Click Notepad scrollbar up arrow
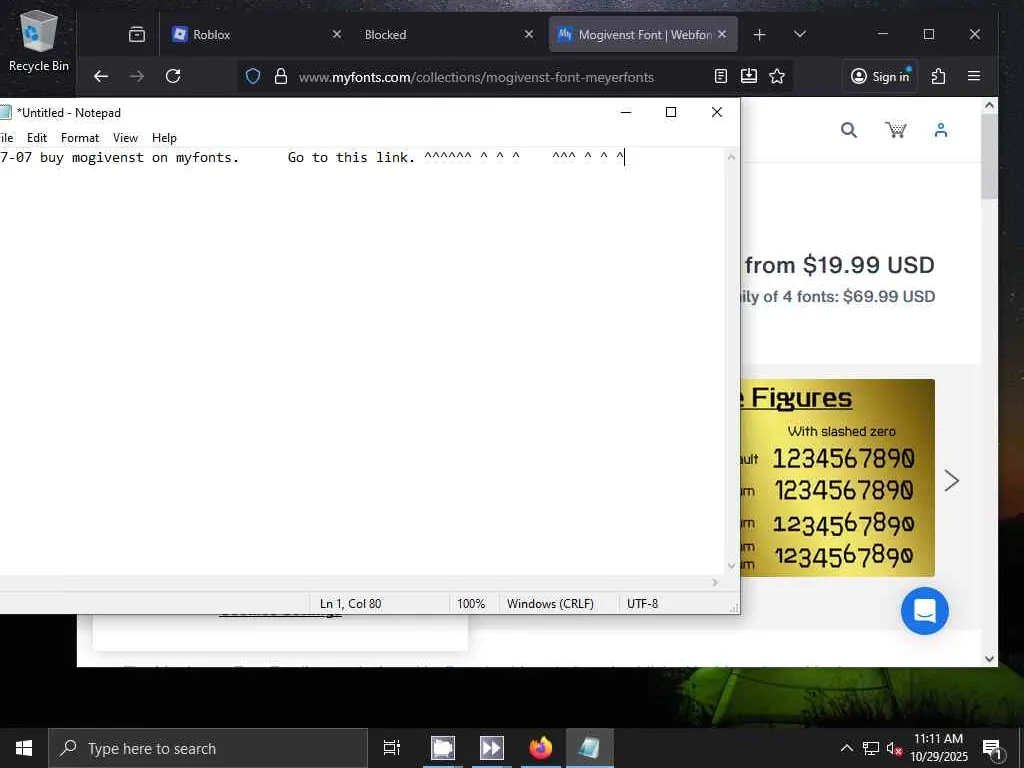The height and width of the screenshot is (768, 1024). pyautogui.click(x=731, y=157)
